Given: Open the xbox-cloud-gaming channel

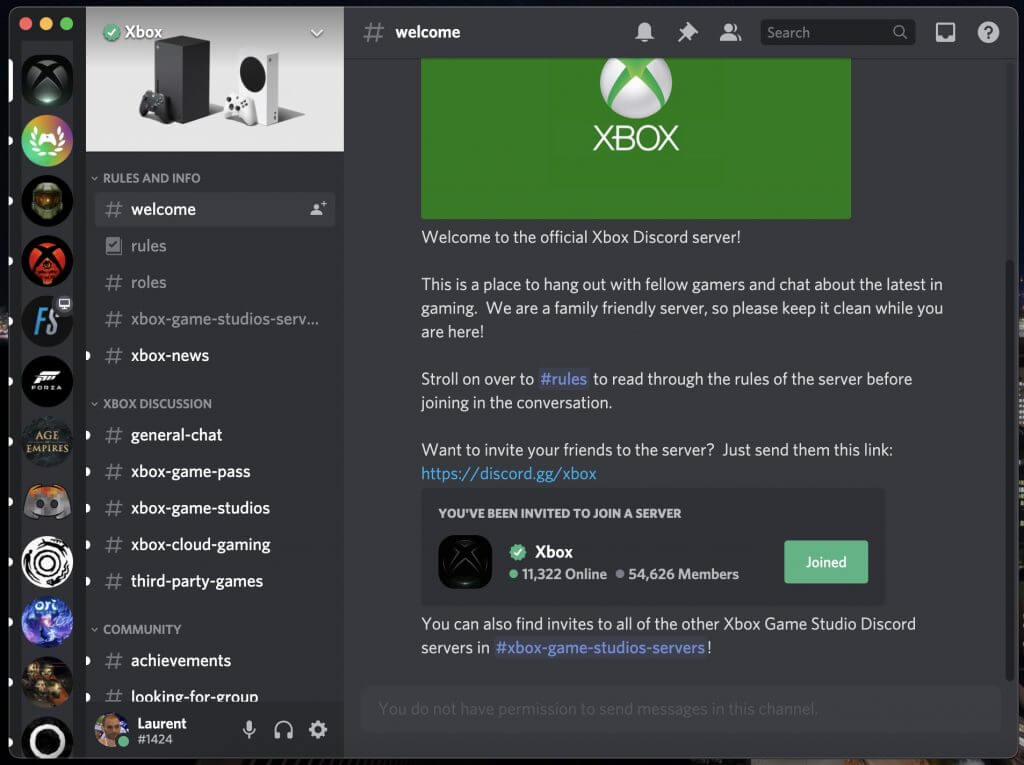Looking at the screenshot, I should pyautogui.click(x=215, y=545).
